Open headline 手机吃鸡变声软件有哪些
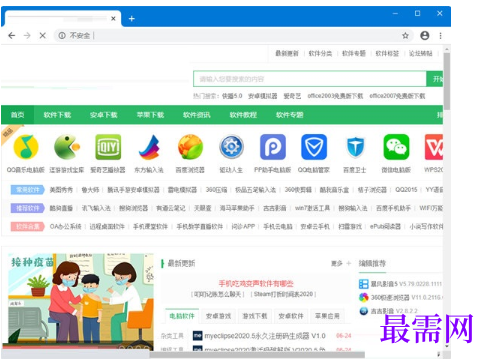This screenshot has width=492, height=360. point(256,284)
